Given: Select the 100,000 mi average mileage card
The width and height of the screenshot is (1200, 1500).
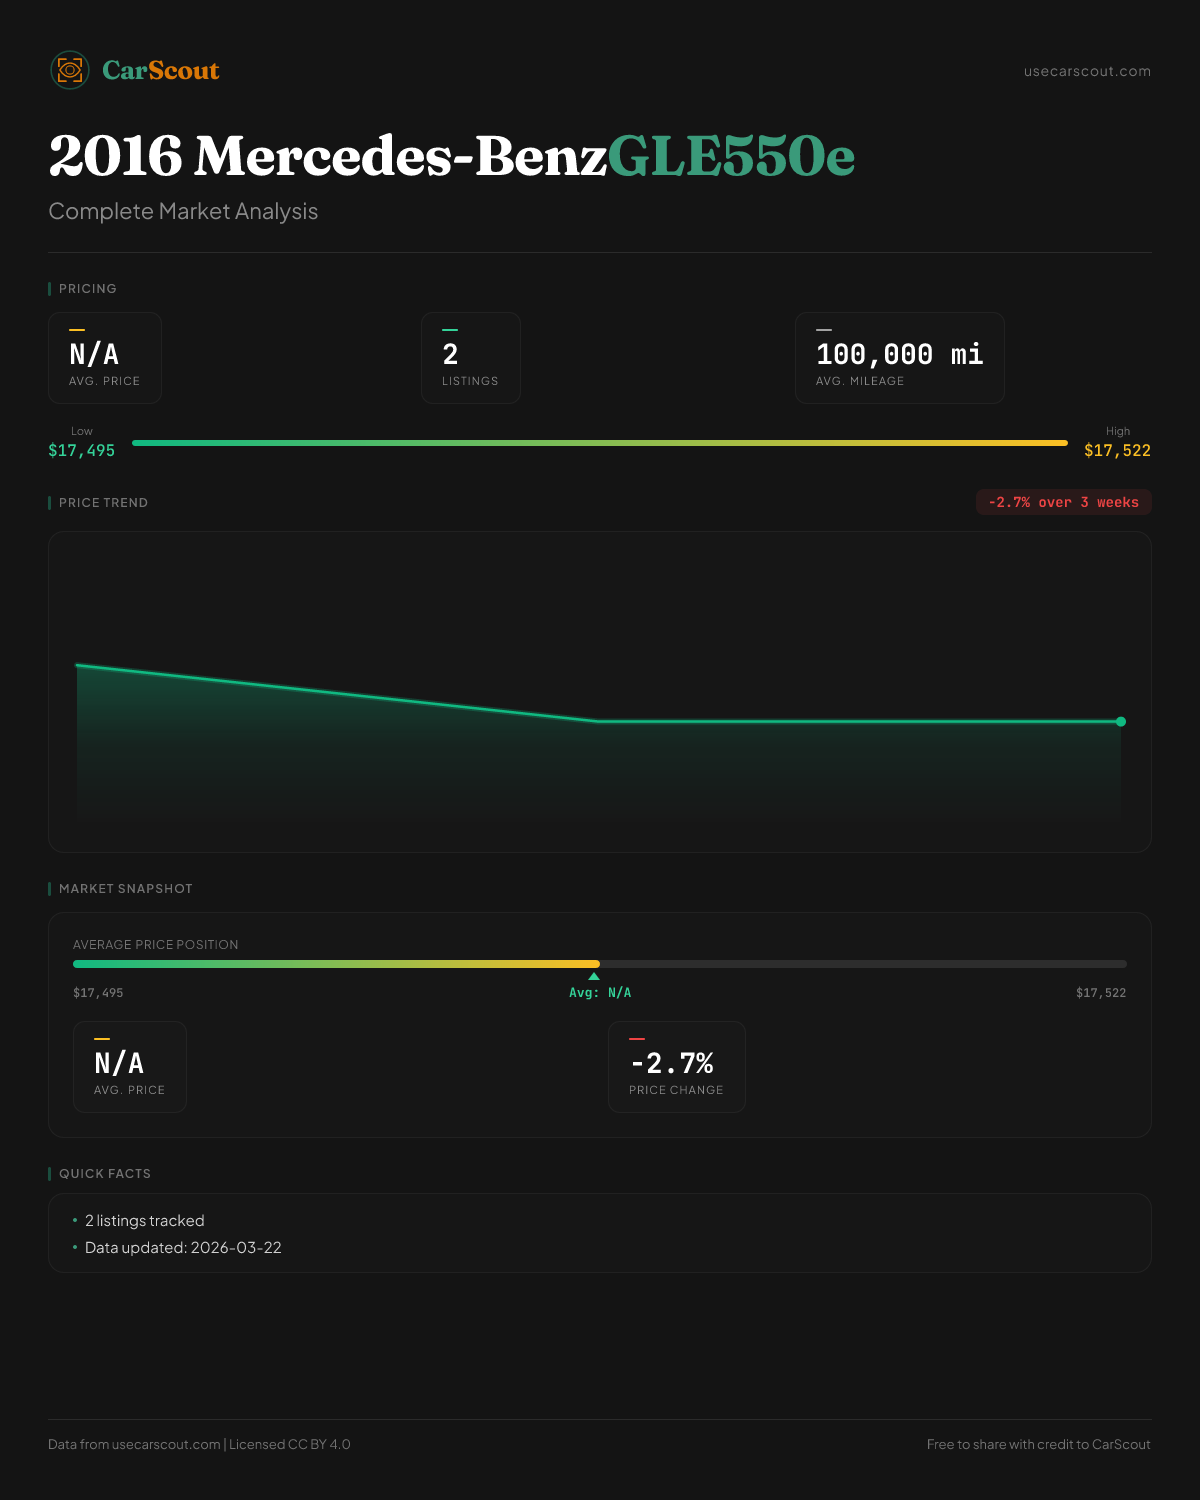Looking at the screenshot, I should pyautogui.click(x=899, y=358).
